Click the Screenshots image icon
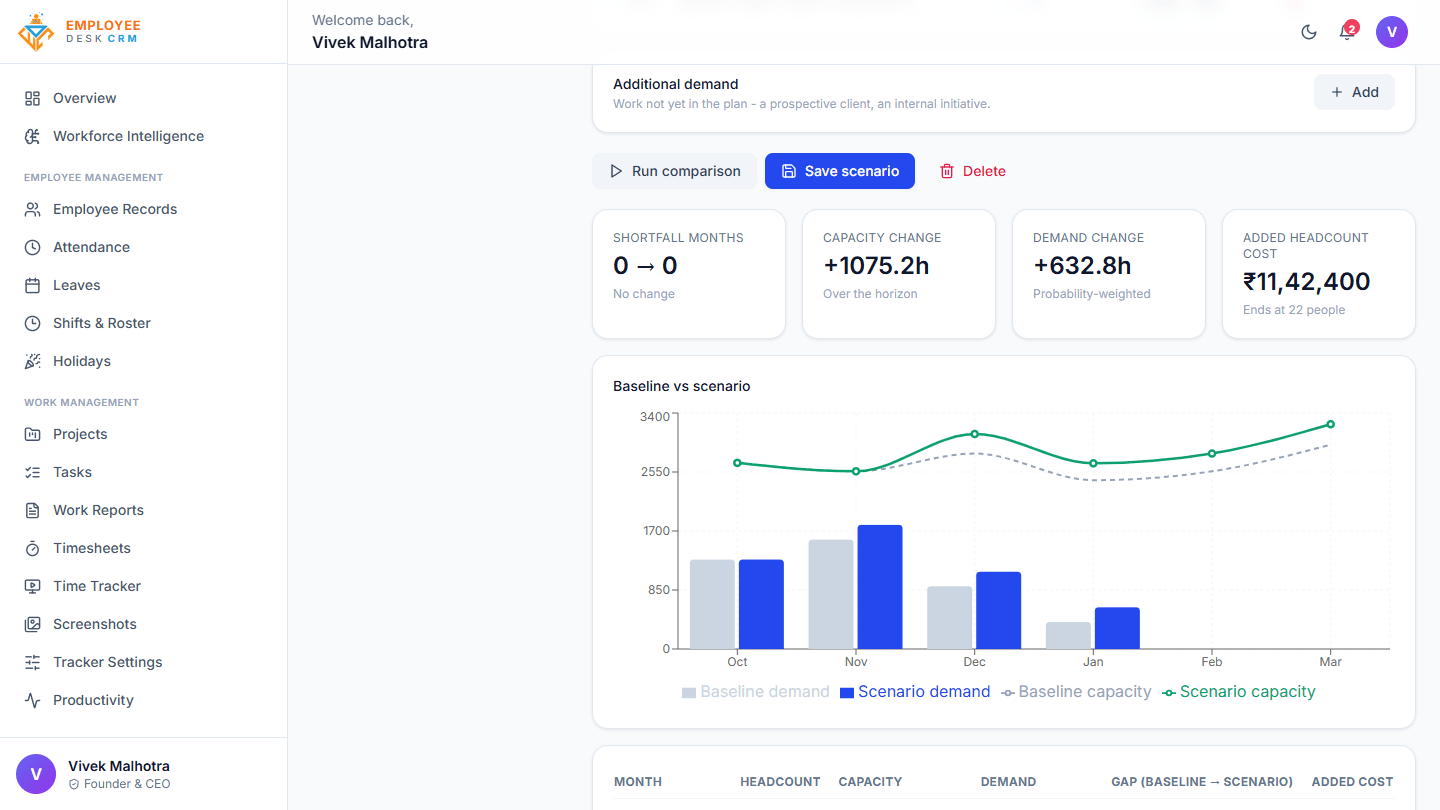This screenshot has height=810, width=1440. (x=33, y=624)
